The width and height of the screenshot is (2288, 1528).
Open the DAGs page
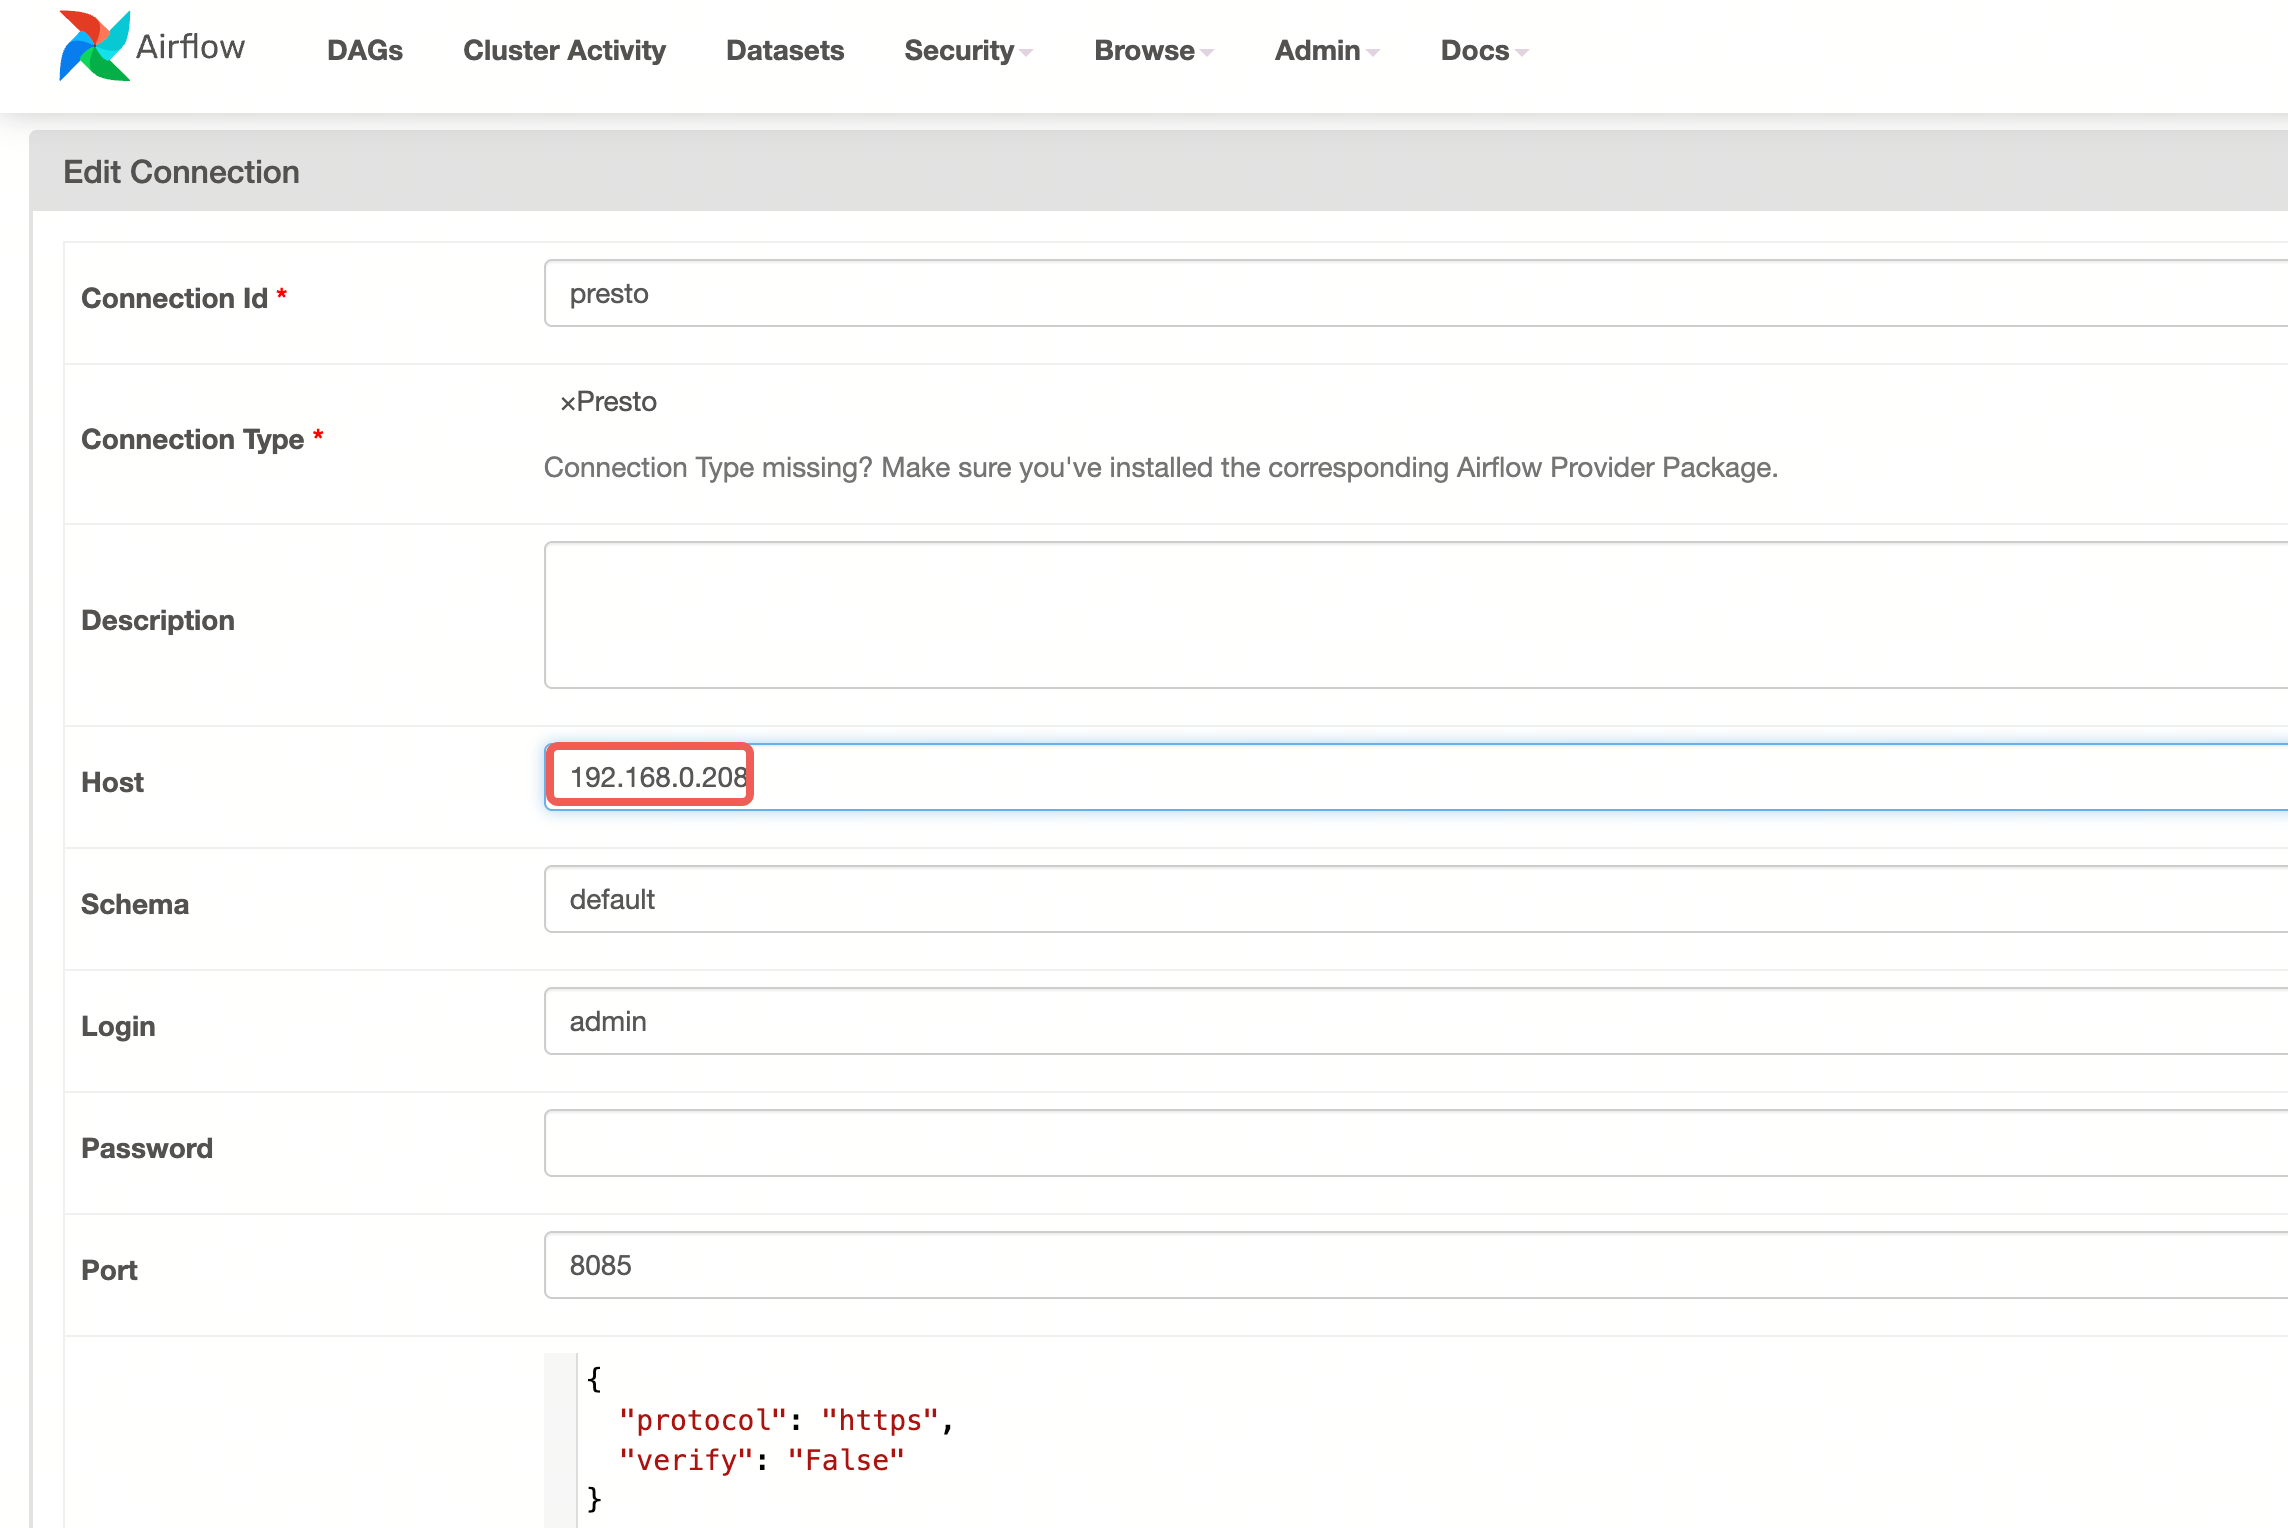[364, 50]
